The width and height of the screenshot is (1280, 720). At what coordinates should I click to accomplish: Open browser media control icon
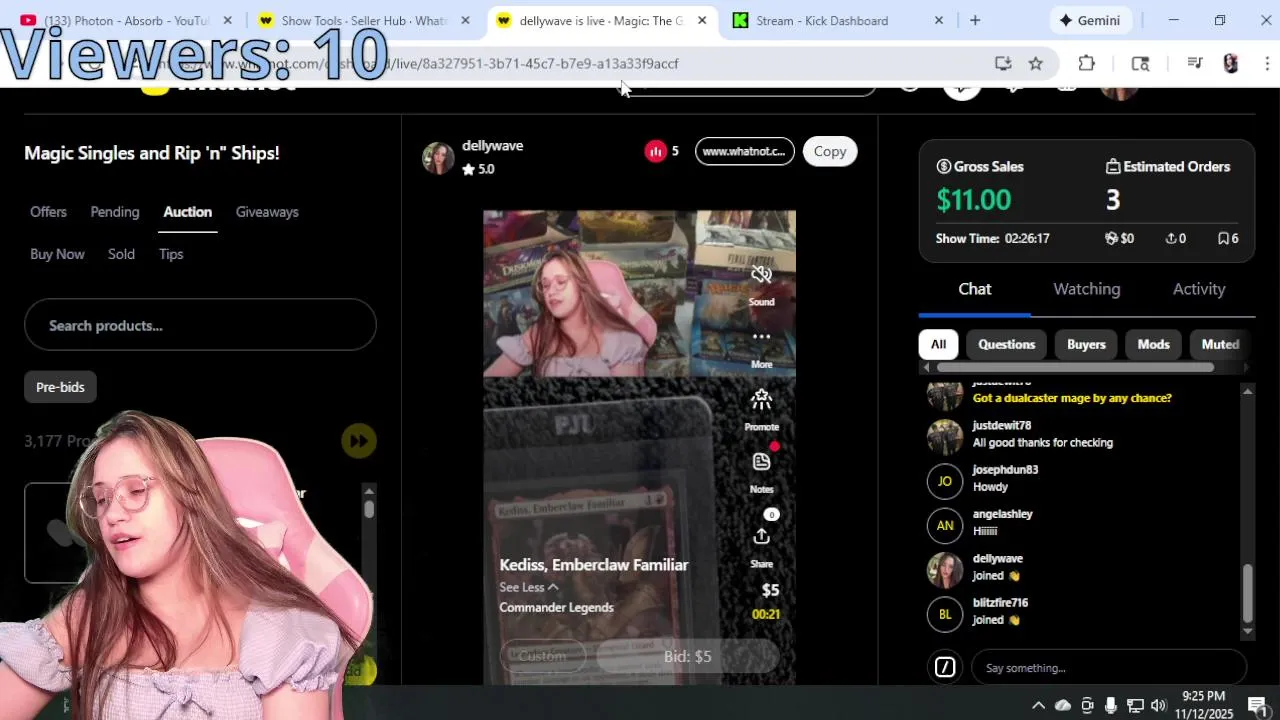1194,63
